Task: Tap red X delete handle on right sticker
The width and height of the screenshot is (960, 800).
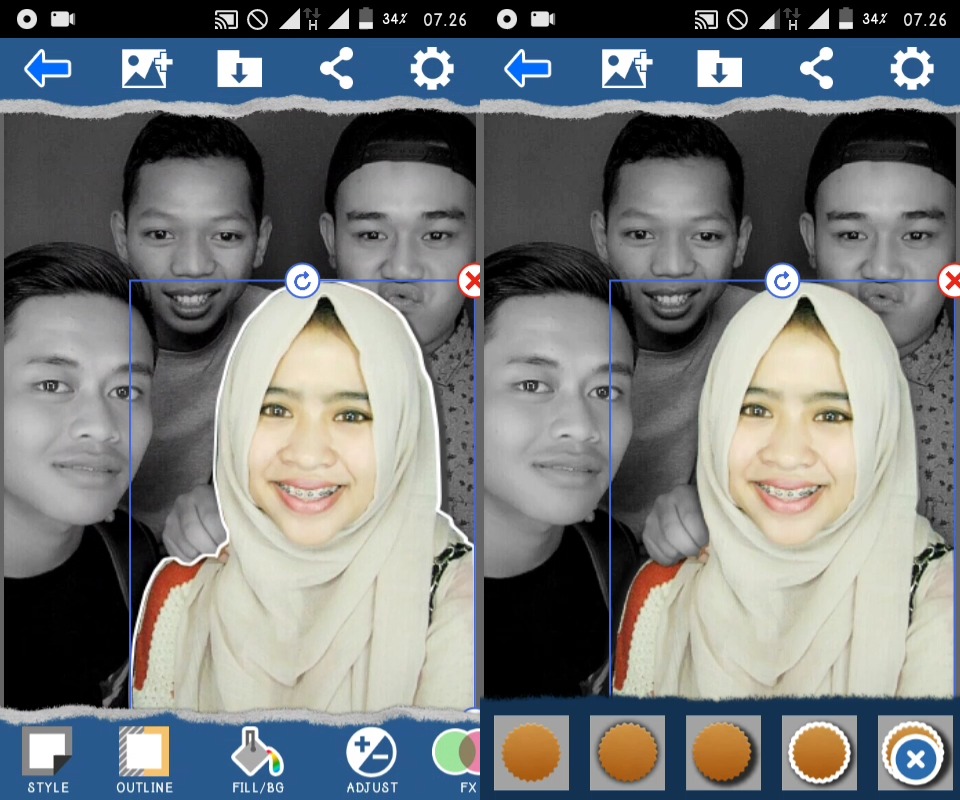Action: tap(950, 282)
